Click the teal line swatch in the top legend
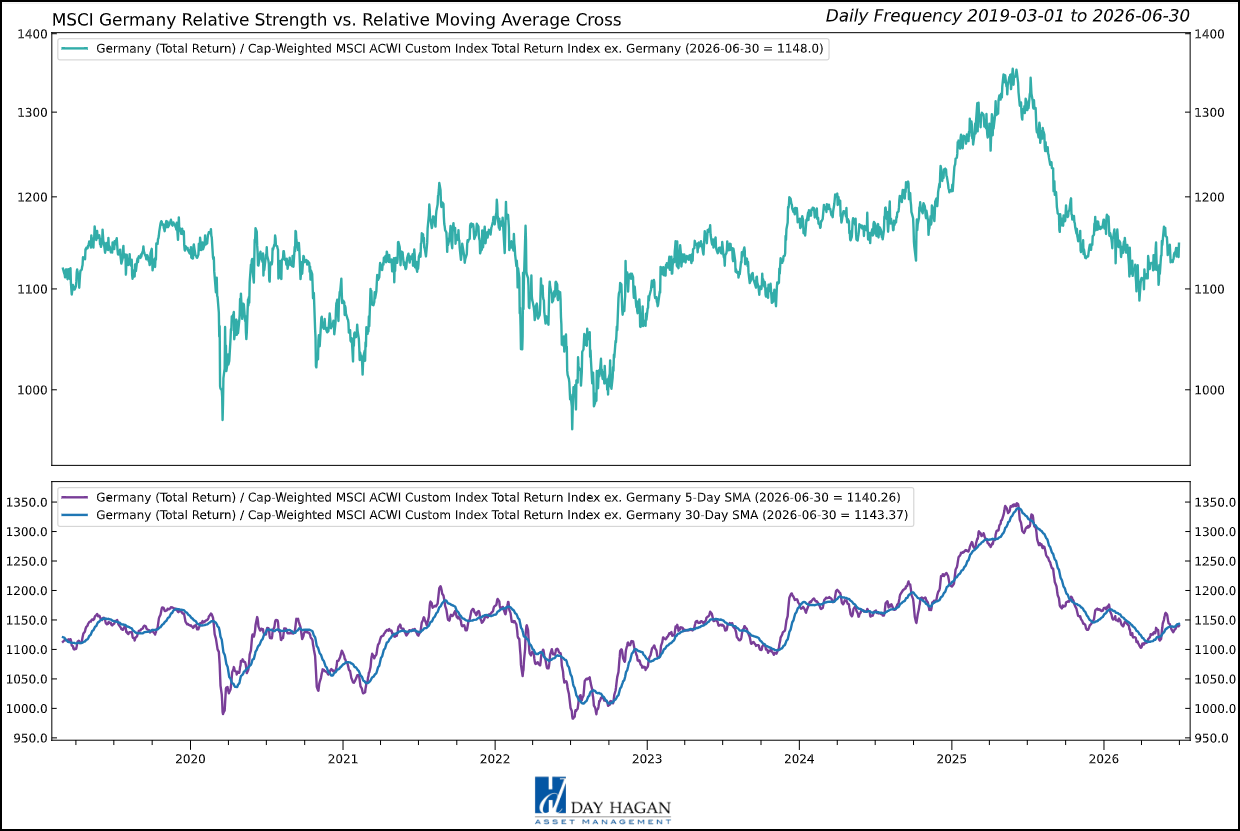Screen dimensions: 1240x831 pyautogui.click(x=76, y=48)
